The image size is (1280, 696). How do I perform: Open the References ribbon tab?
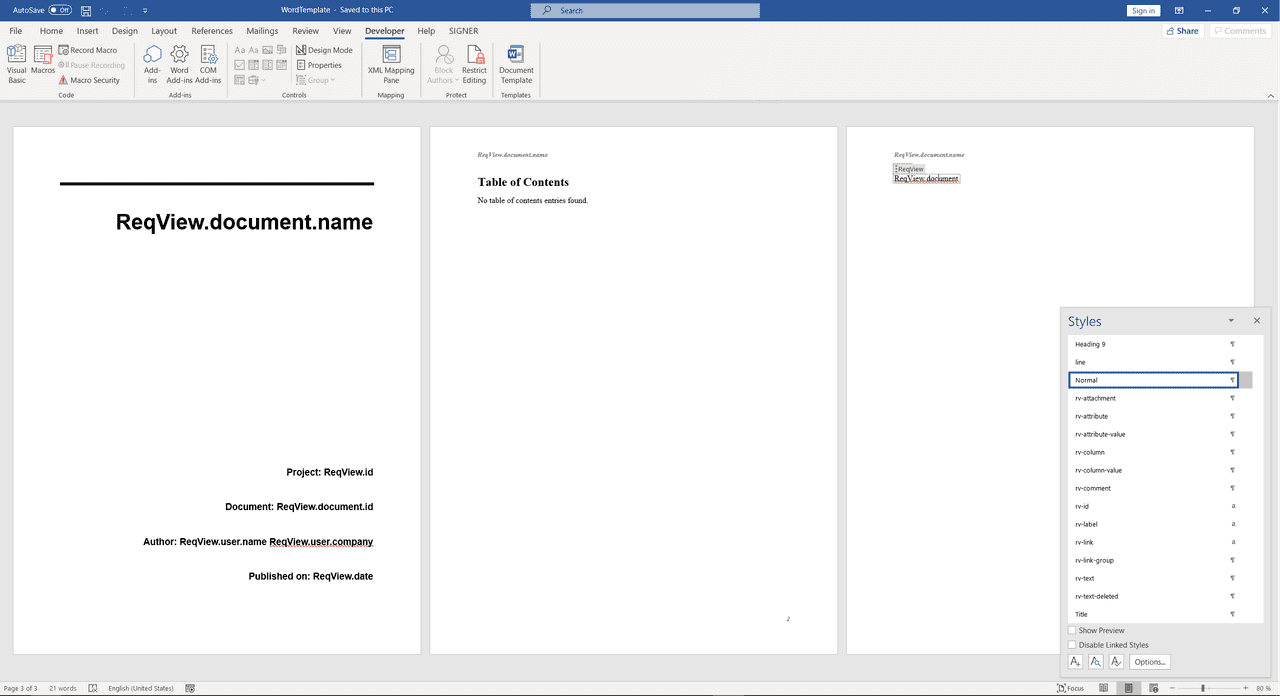(211, 31)
